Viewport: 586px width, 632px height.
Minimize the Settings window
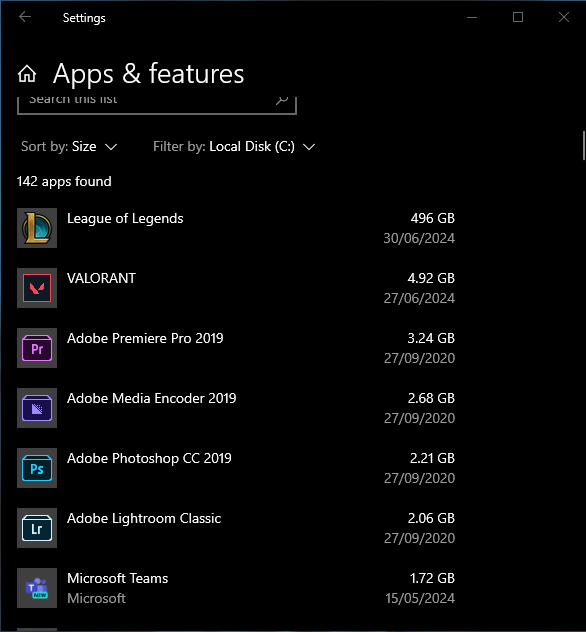pos(472,17)
